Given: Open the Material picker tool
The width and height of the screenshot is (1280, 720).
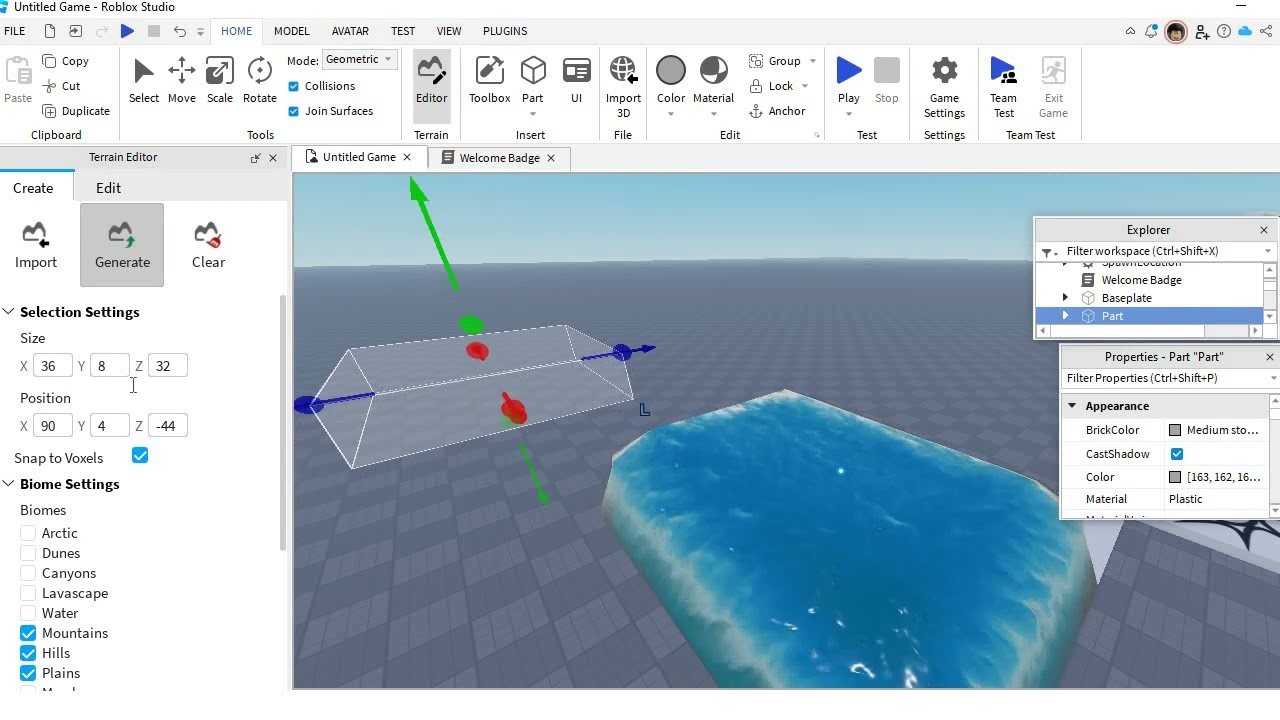Looking at the screenshot, I should pyautogui.click(x=713, y=80).
